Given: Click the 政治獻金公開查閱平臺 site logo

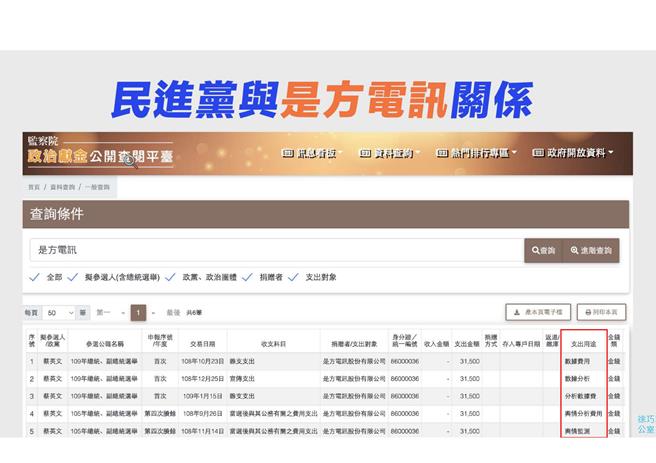Looking at the screenshot, I should (100, 151).
